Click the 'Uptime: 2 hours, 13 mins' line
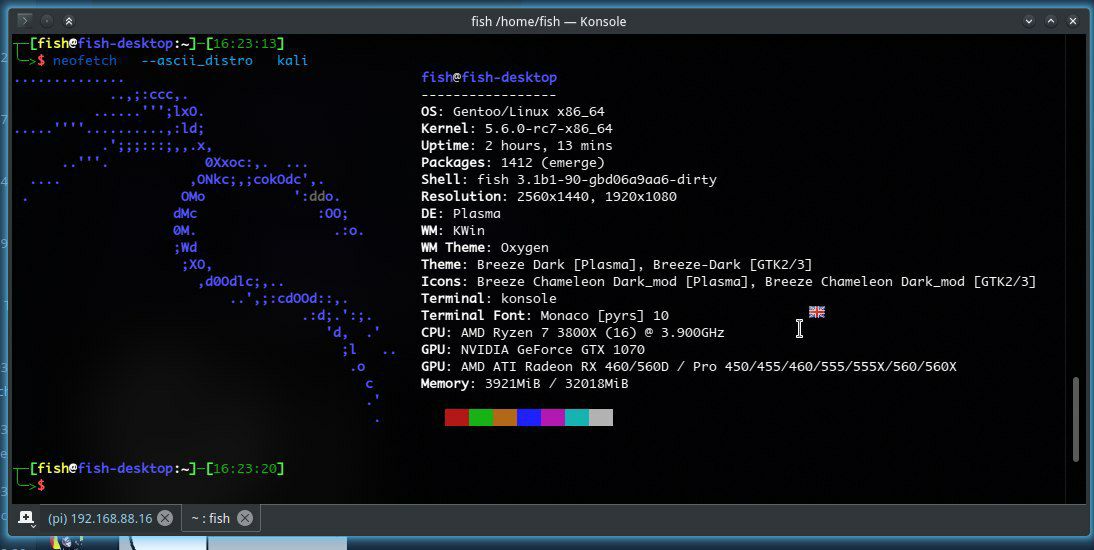 coord(517,146)
